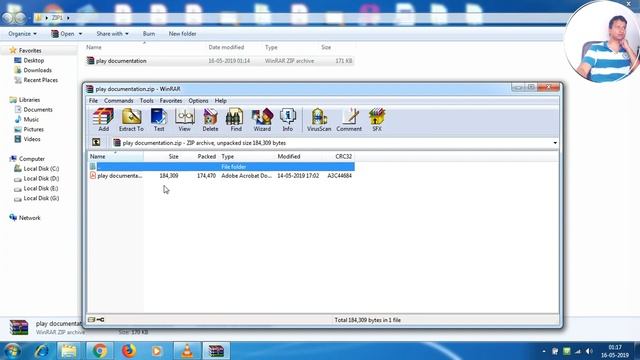
Task: Open the Commands menu
Action: point(118,100)
